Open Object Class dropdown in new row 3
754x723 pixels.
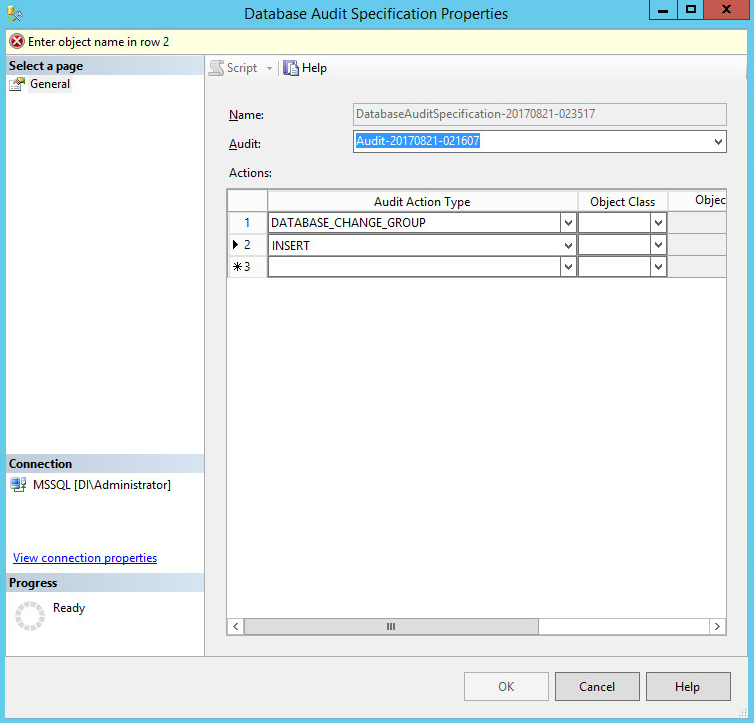pos(658,267)
